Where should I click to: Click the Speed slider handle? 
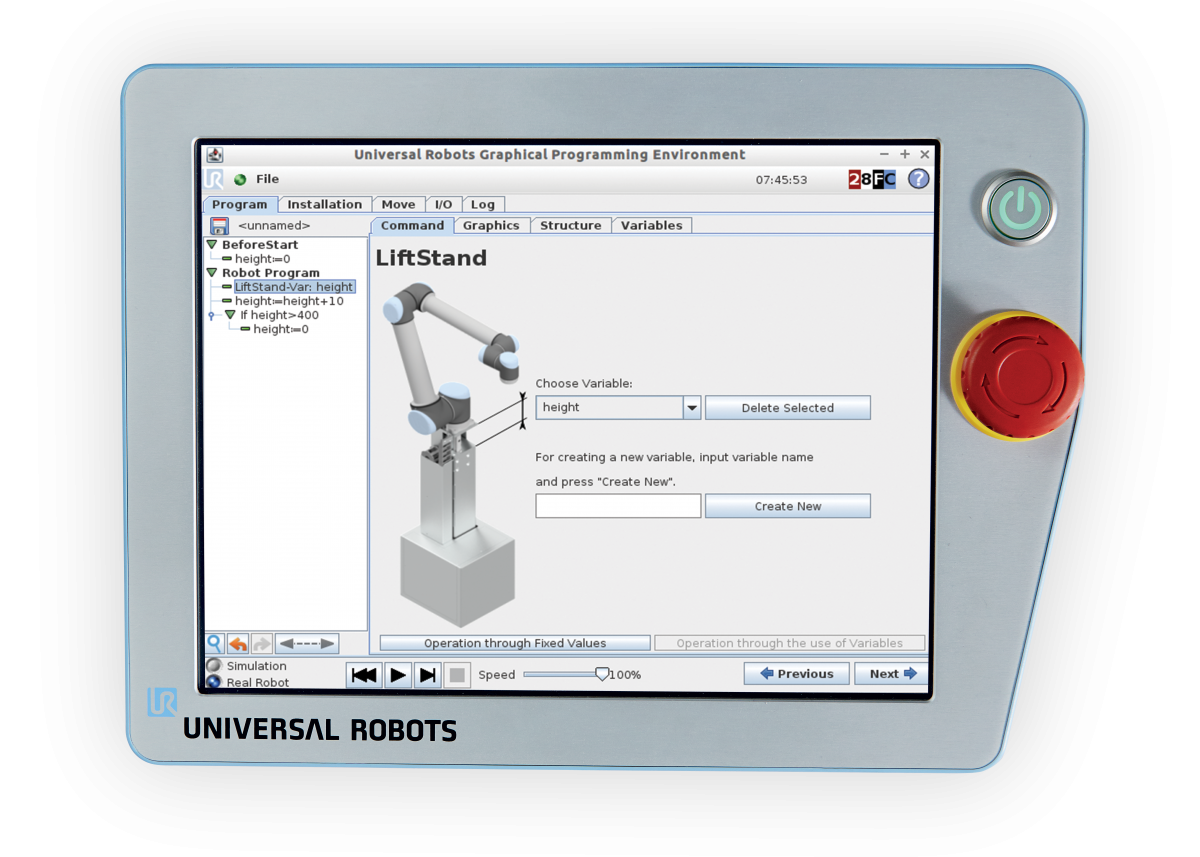[x=602, y=674]
